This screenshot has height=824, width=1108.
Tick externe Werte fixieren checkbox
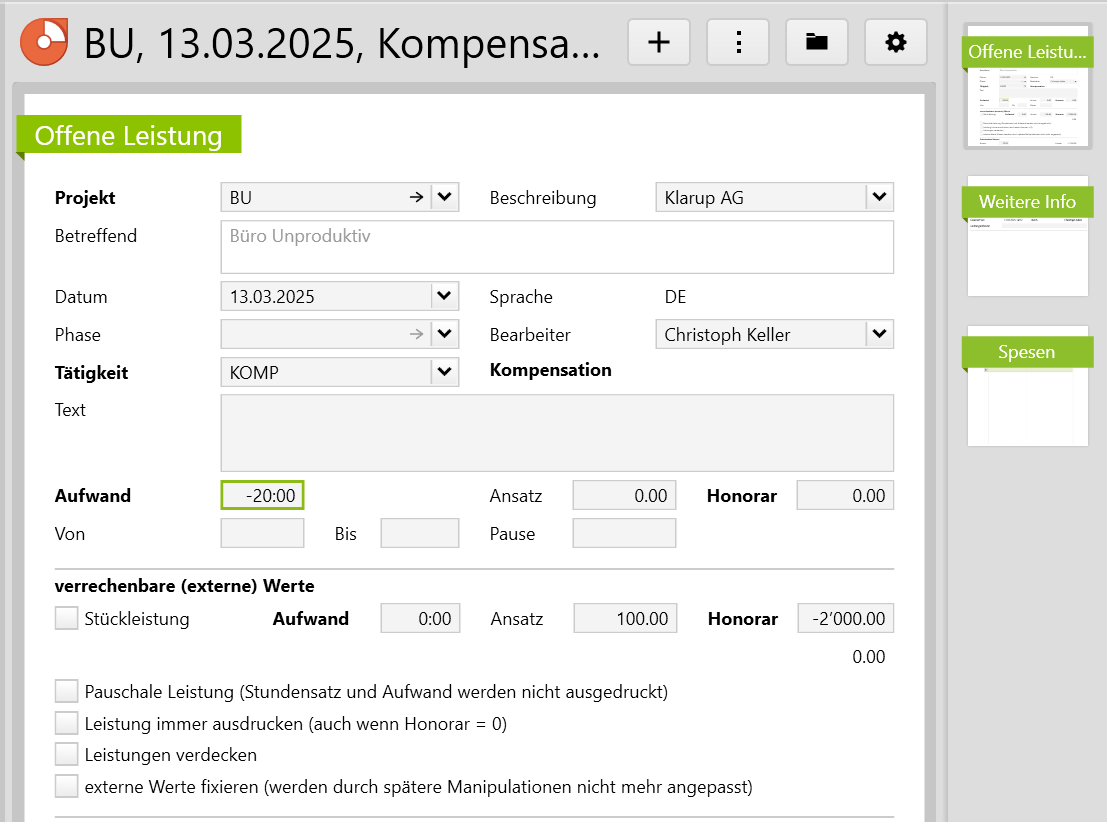pyautogui.click(x=67, y=787)
